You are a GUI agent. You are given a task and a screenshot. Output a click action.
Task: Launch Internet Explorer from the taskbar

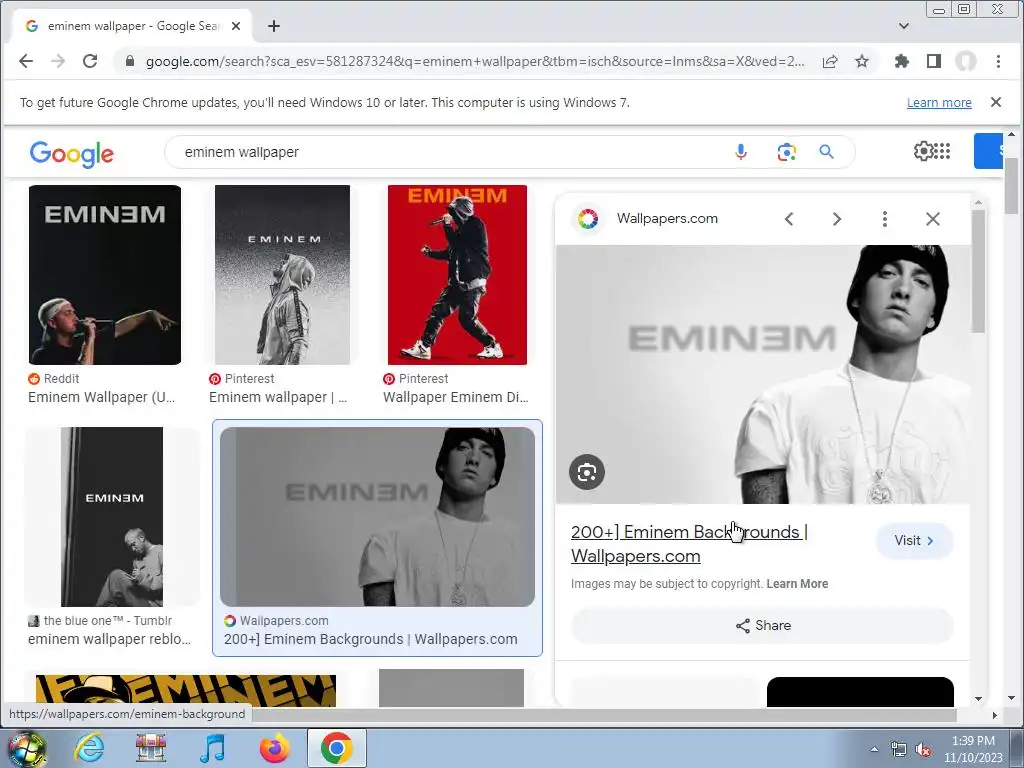[89, 748]
